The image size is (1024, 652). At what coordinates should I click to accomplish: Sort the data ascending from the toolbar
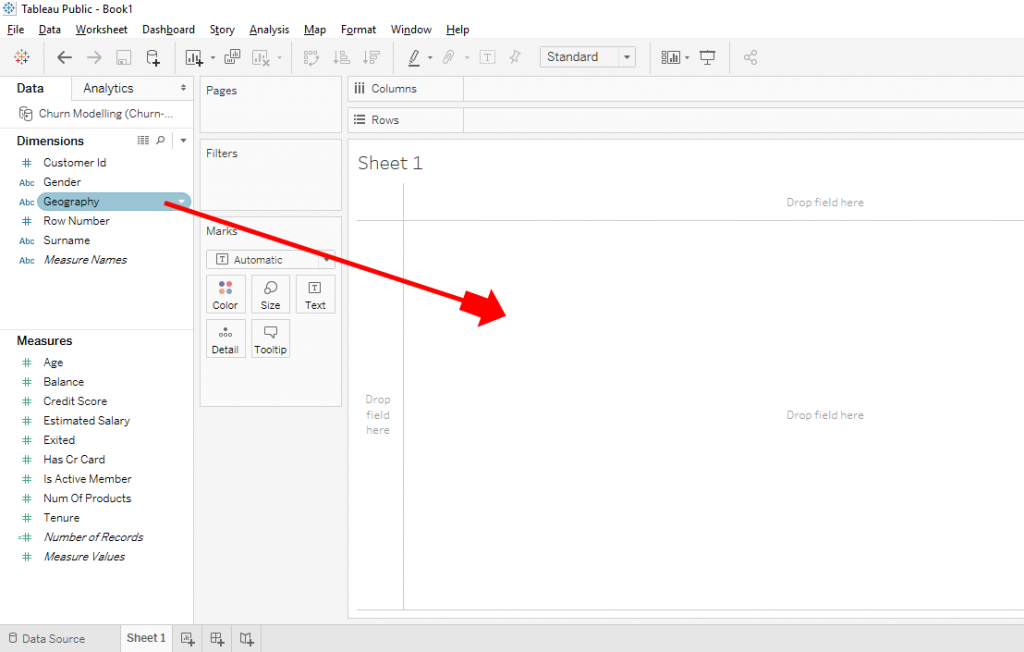point(341,57)
